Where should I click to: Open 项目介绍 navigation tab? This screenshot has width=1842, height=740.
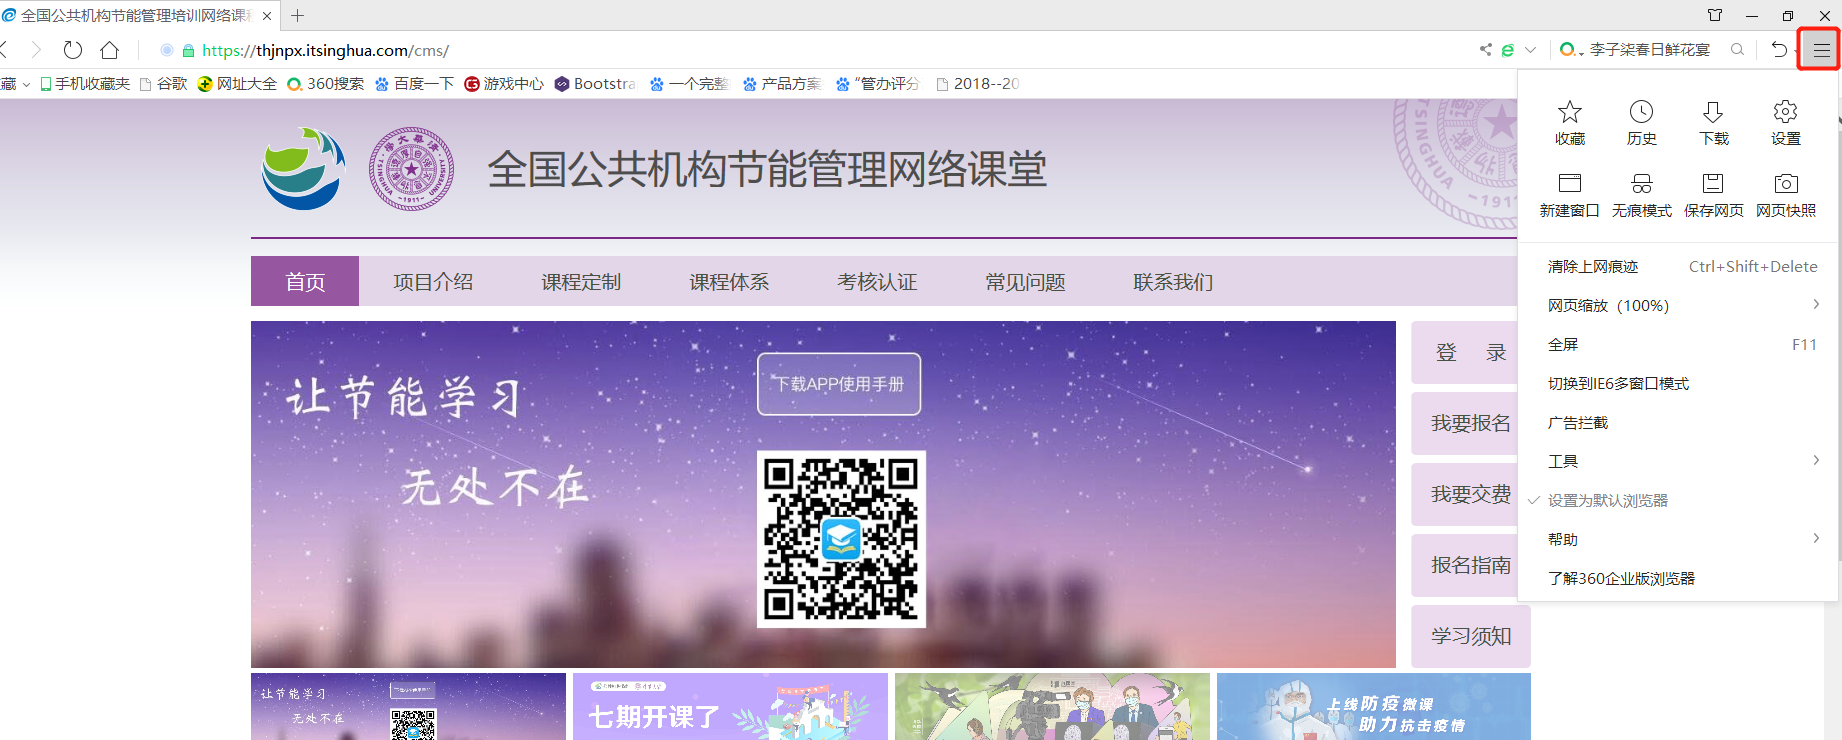pos(433,282)
